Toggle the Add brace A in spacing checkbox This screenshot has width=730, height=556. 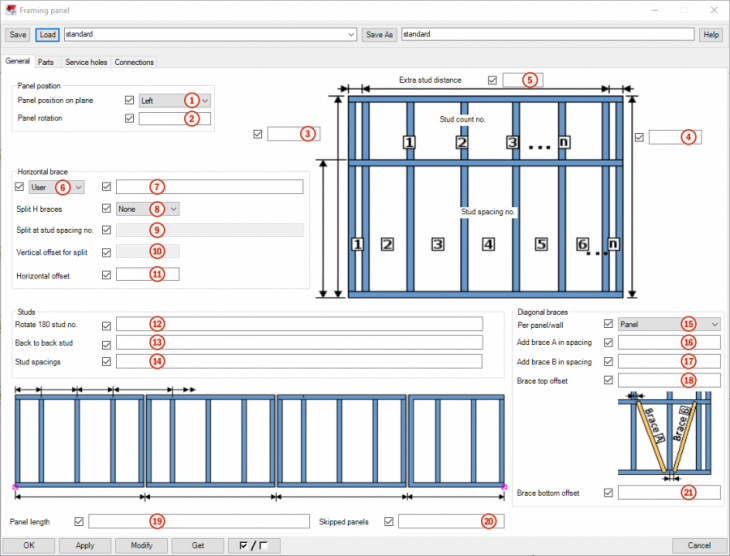(x=608, y=343)
